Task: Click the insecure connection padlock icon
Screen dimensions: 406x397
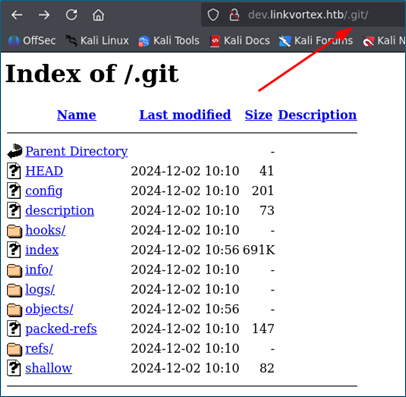Action: 234,15
